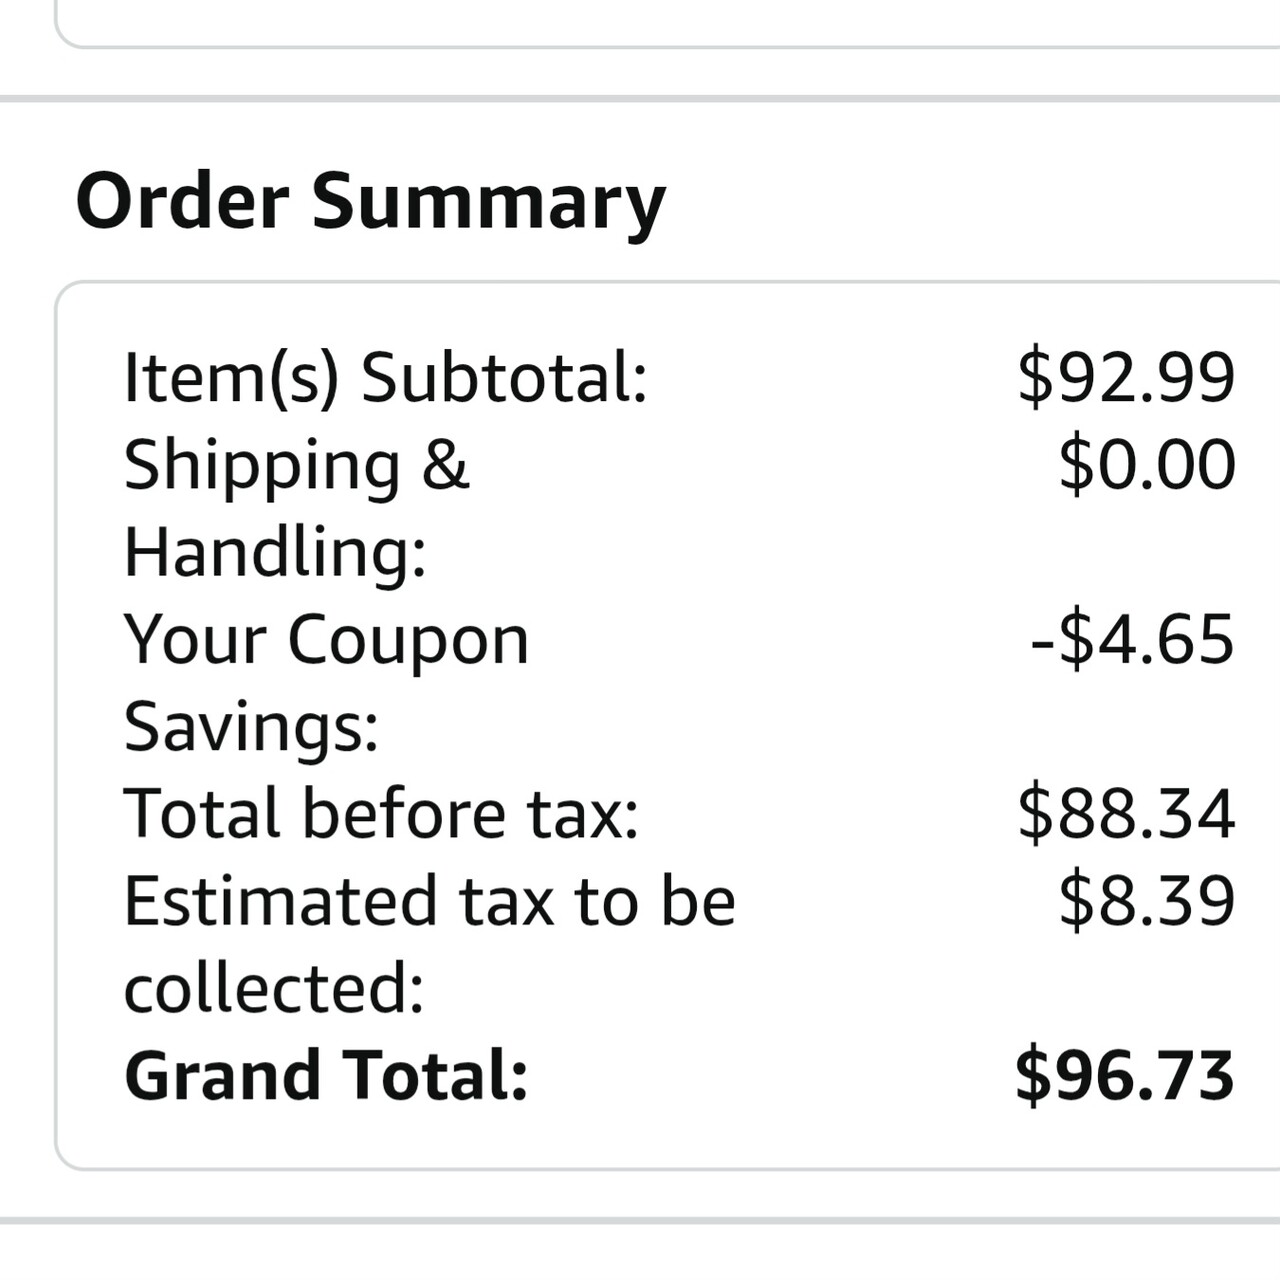
Task: Tap the 'Estimated tax to be' text
Action: (429, 901)
